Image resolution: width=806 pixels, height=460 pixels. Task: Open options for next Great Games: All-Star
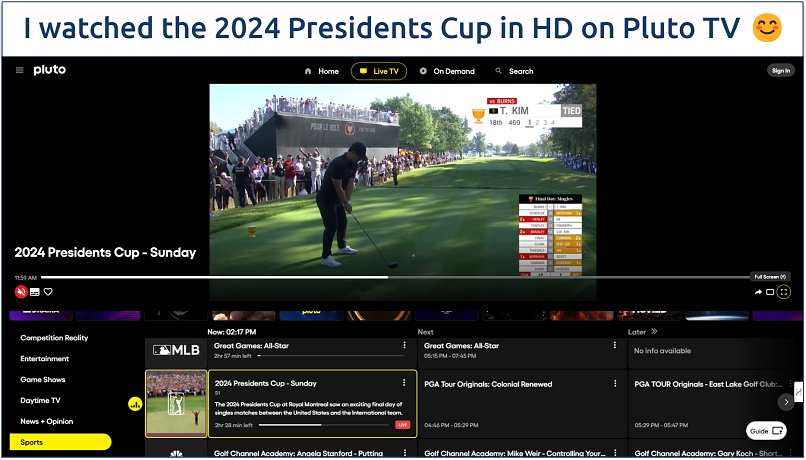point(615,345)
